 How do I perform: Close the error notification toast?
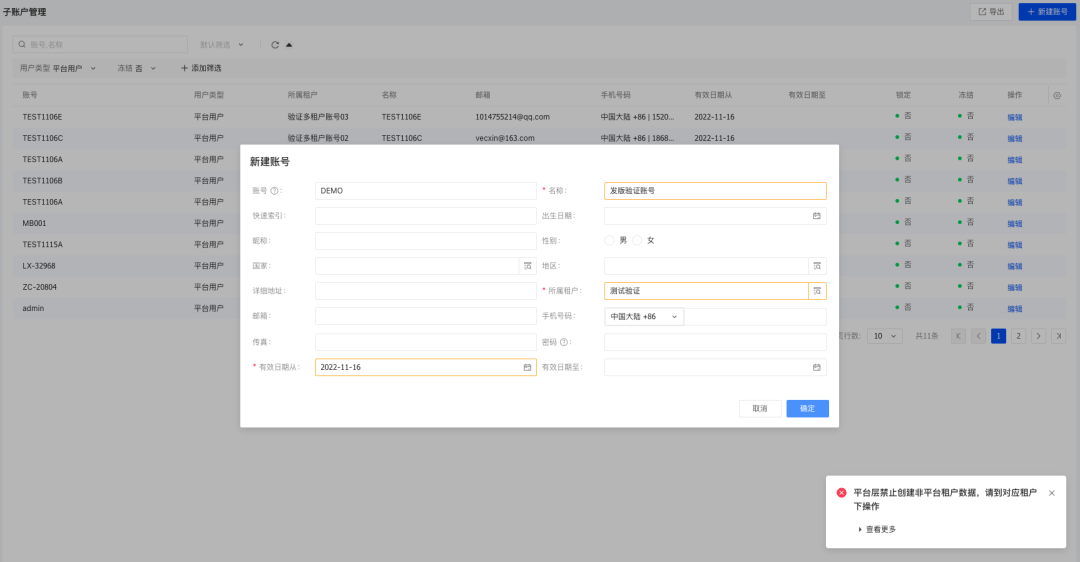point(1051,493)
